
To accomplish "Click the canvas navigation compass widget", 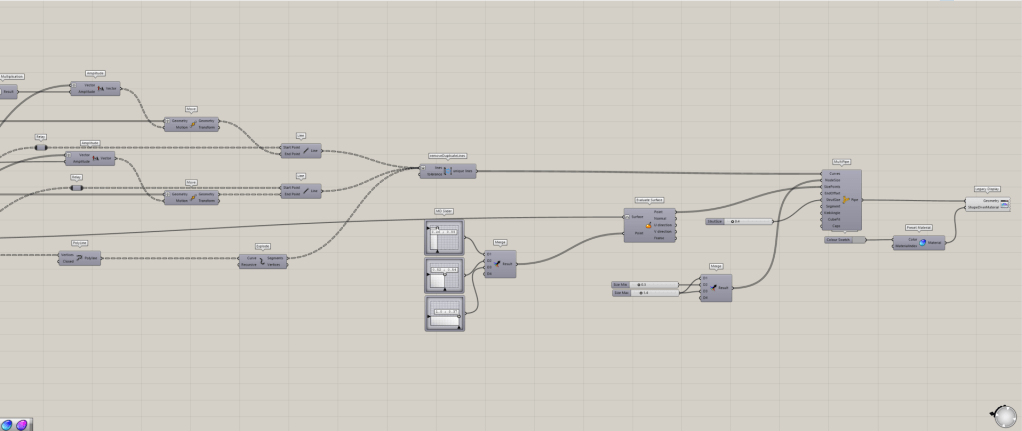I will (x=1001, y=413).
